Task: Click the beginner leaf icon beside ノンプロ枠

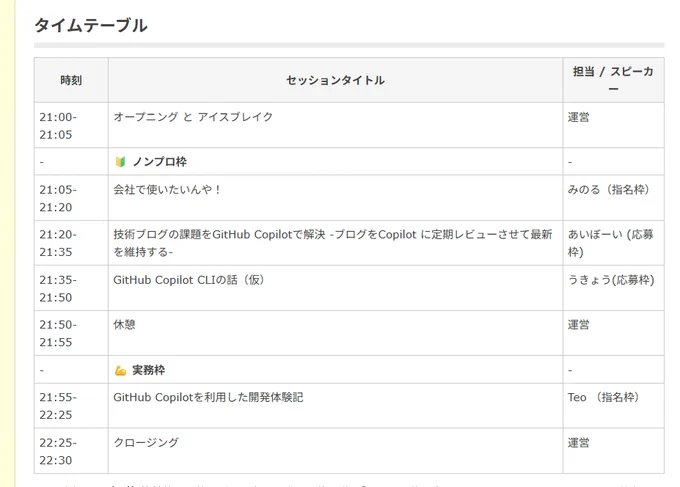Action: click(120, 162)
